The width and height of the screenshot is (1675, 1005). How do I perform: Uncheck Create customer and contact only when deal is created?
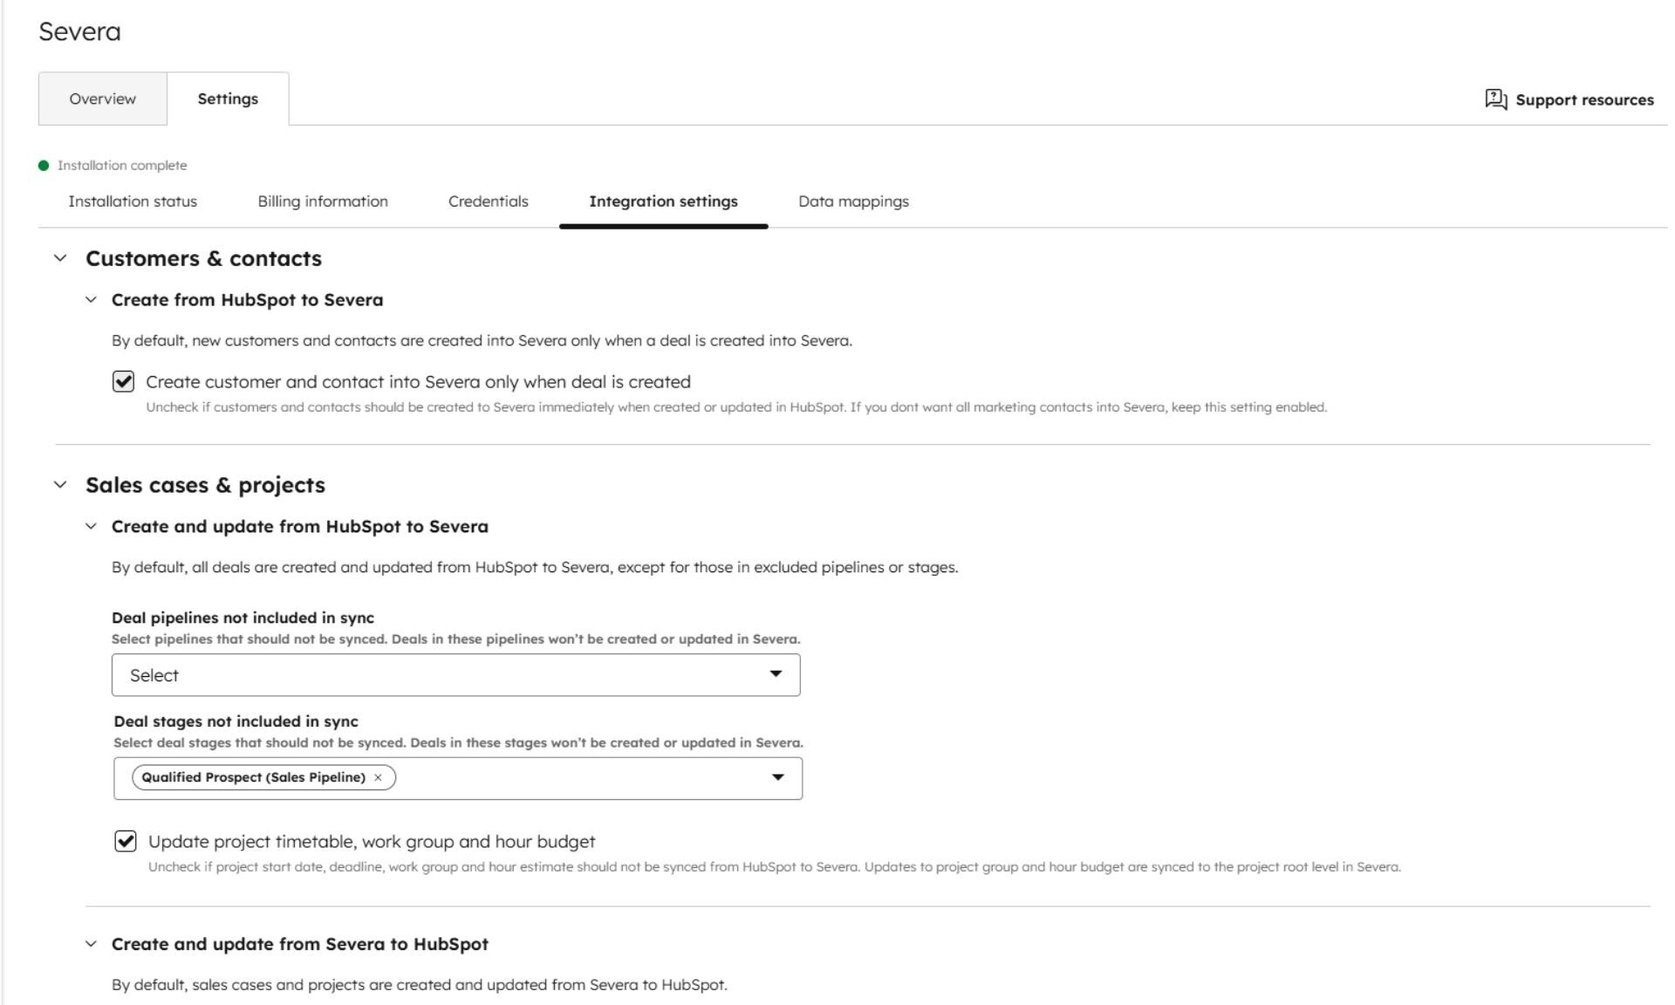(x=123, y=381)
